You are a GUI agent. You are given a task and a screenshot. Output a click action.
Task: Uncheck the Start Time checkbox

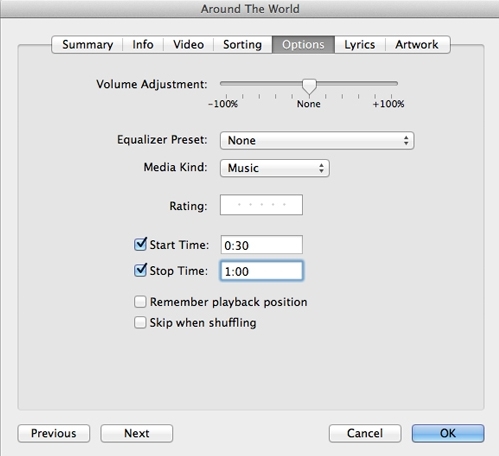pyautogui.click(x=140, y=244)
